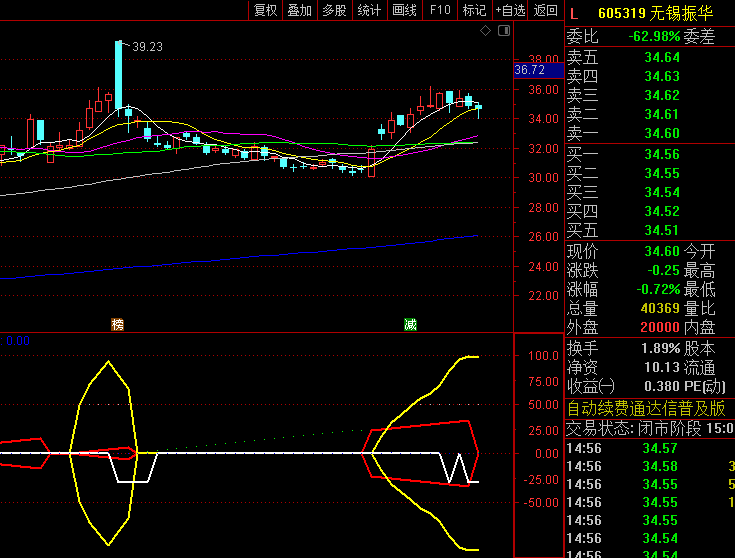735x558 pixels.
Task: Click the 100.0 indicator axis label
Action: tap(543, 356)
